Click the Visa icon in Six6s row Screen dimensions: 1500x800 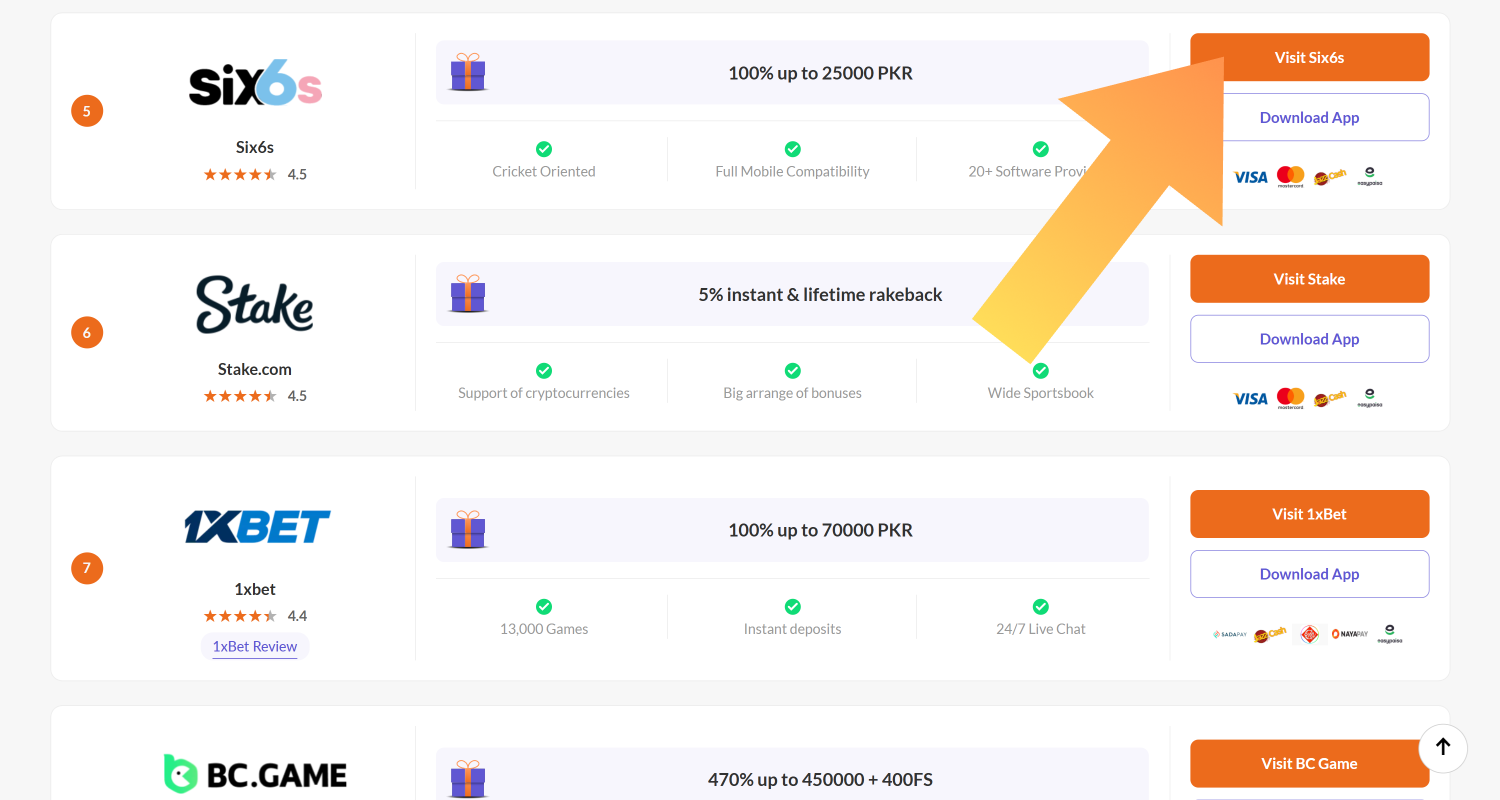(1250, 177)
